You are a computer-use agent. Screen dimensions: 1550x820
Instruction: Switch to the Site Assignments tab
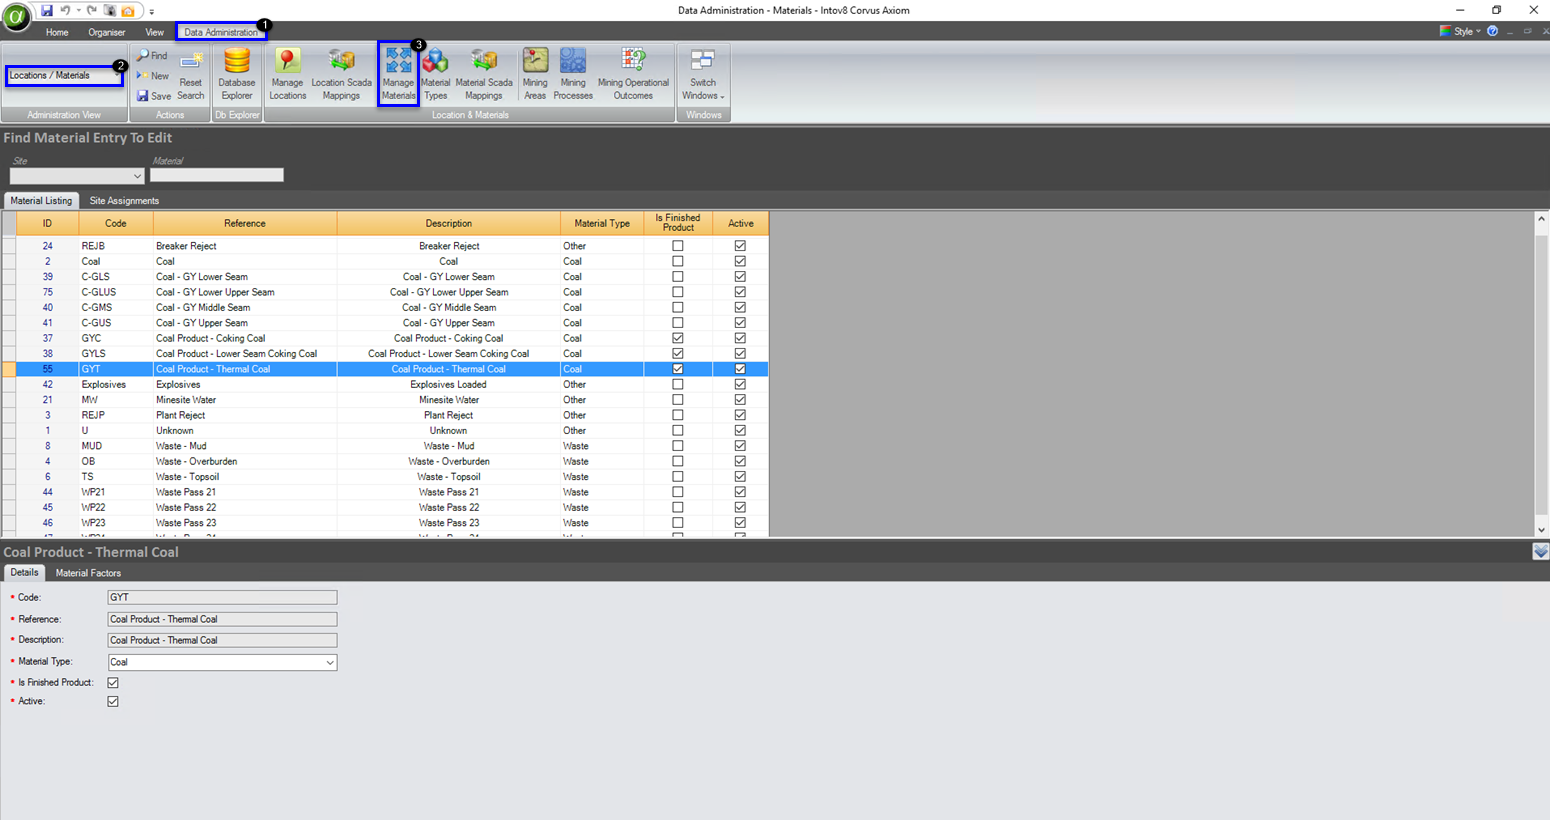coord(124,201)
